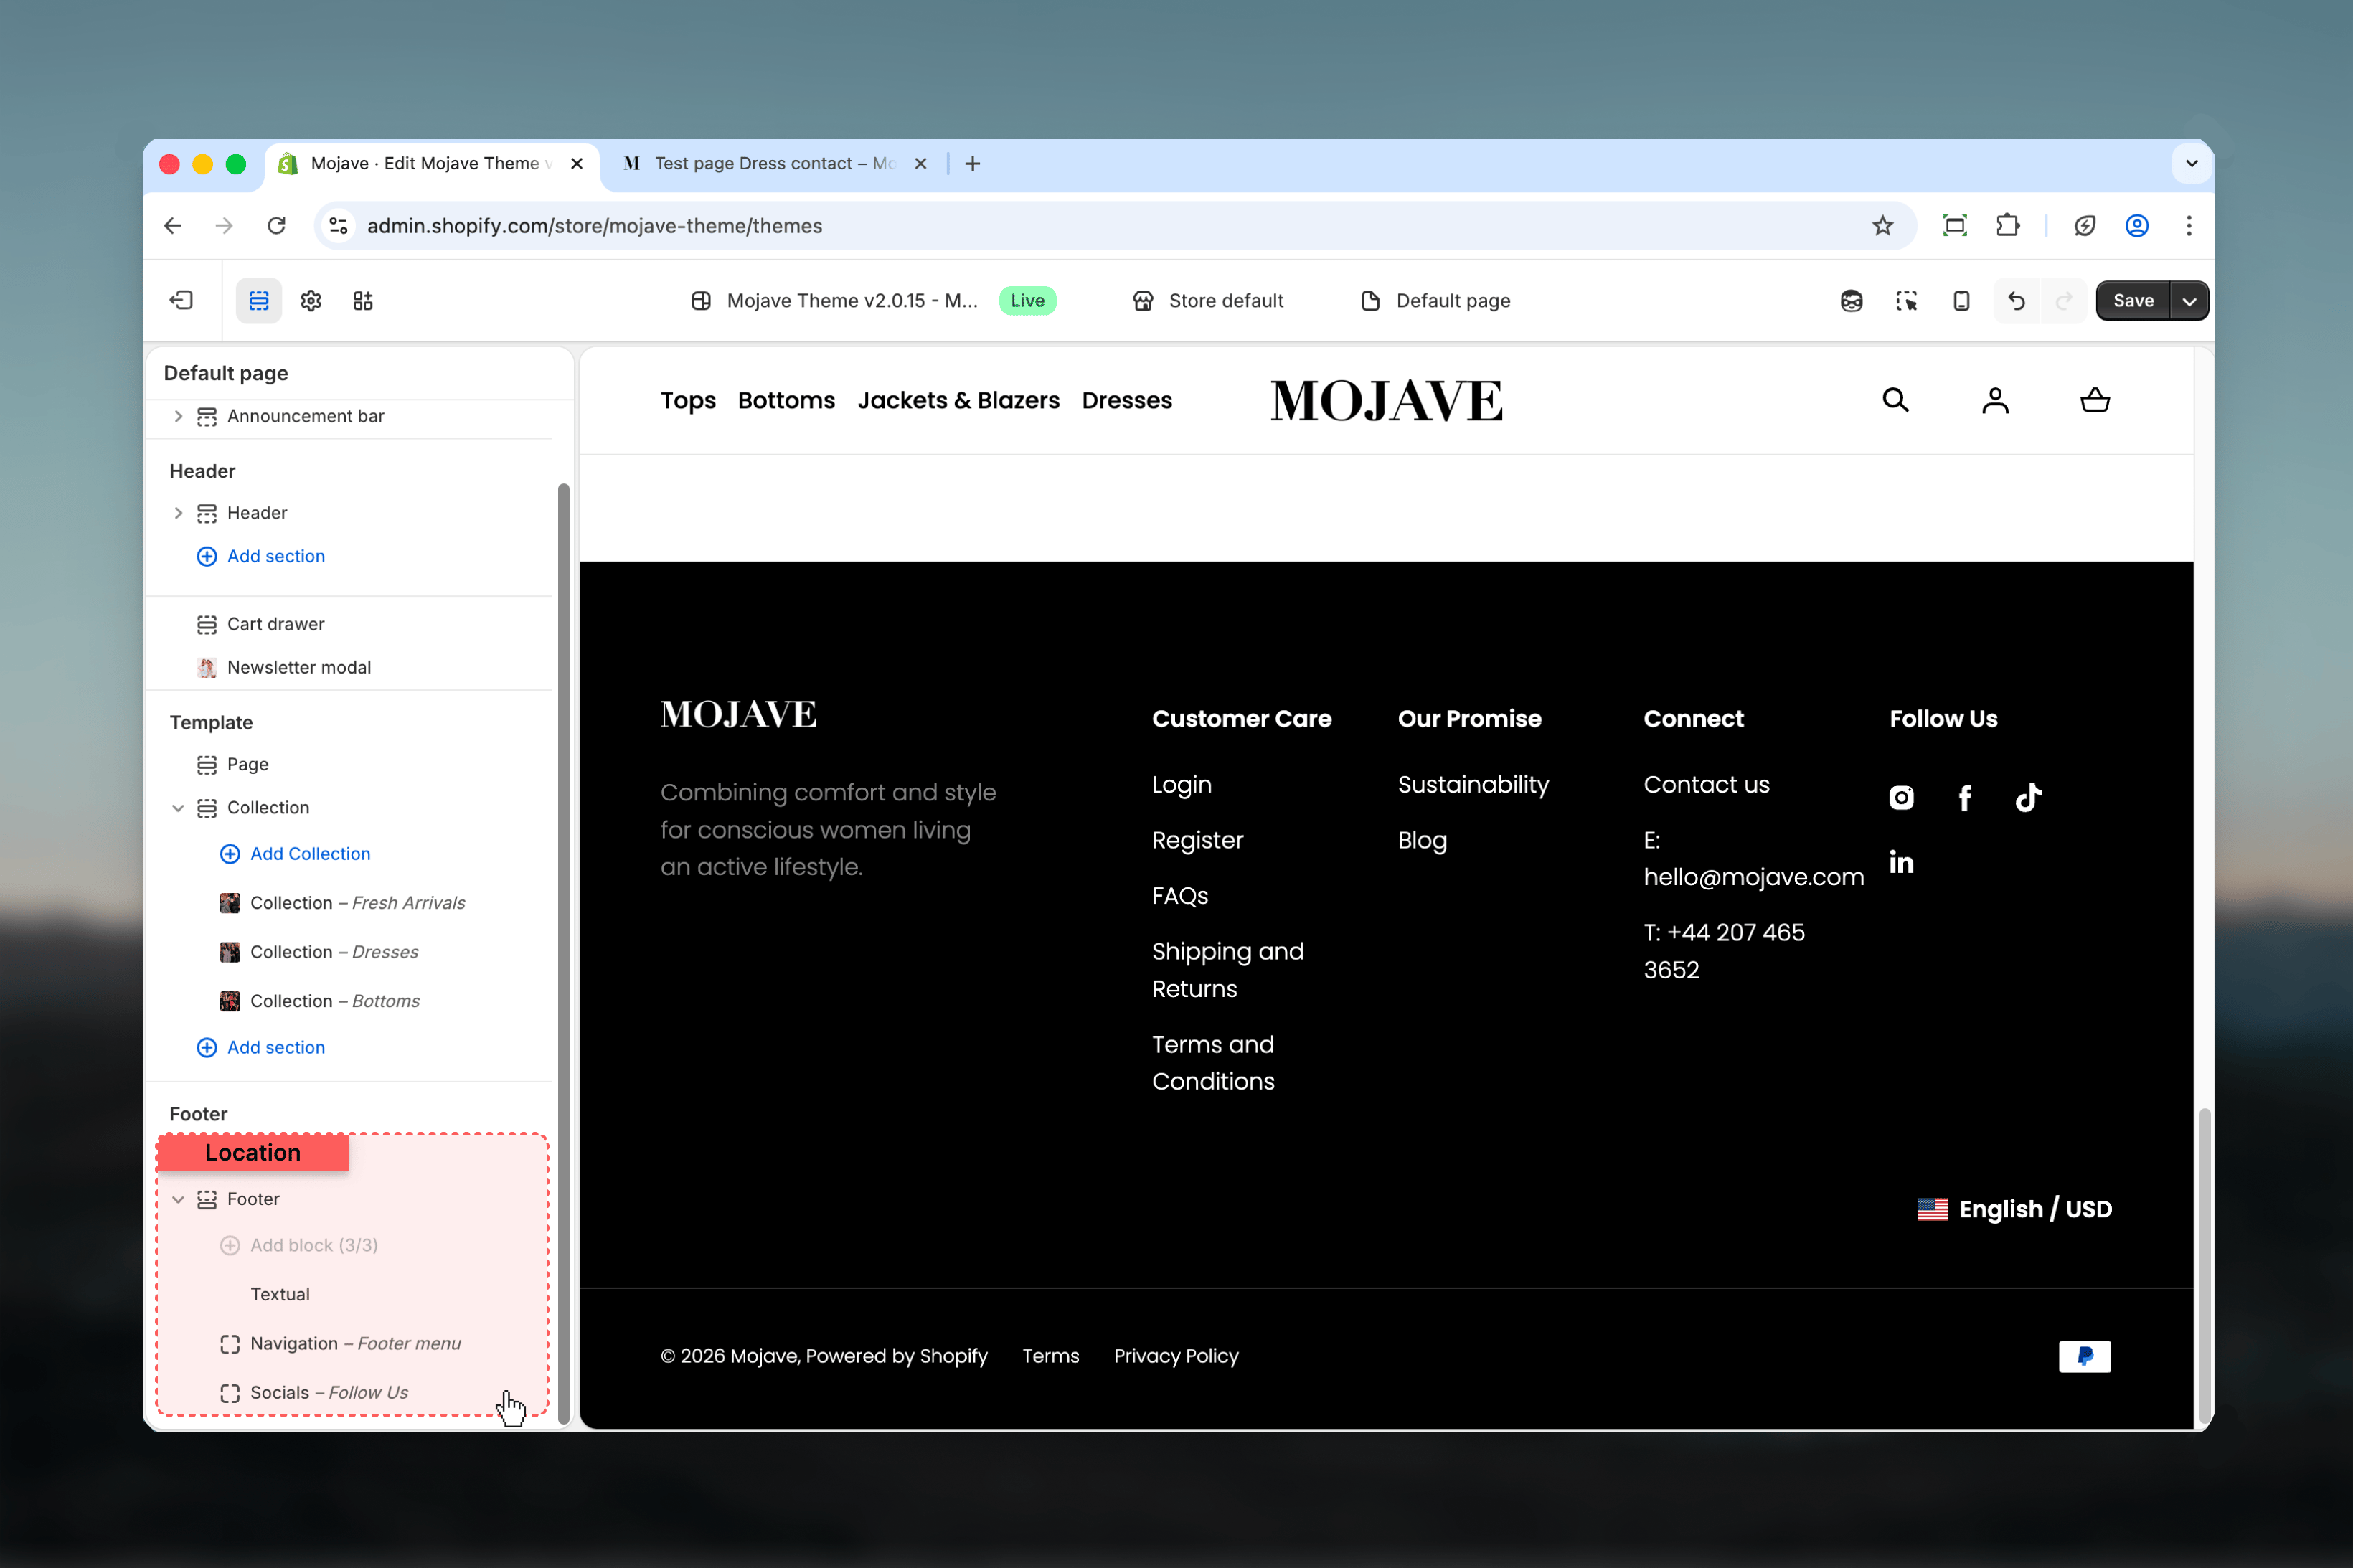Viewport: 2353px width, 1568px height.
Task: Click the Save button
Action: (2132, 300)
